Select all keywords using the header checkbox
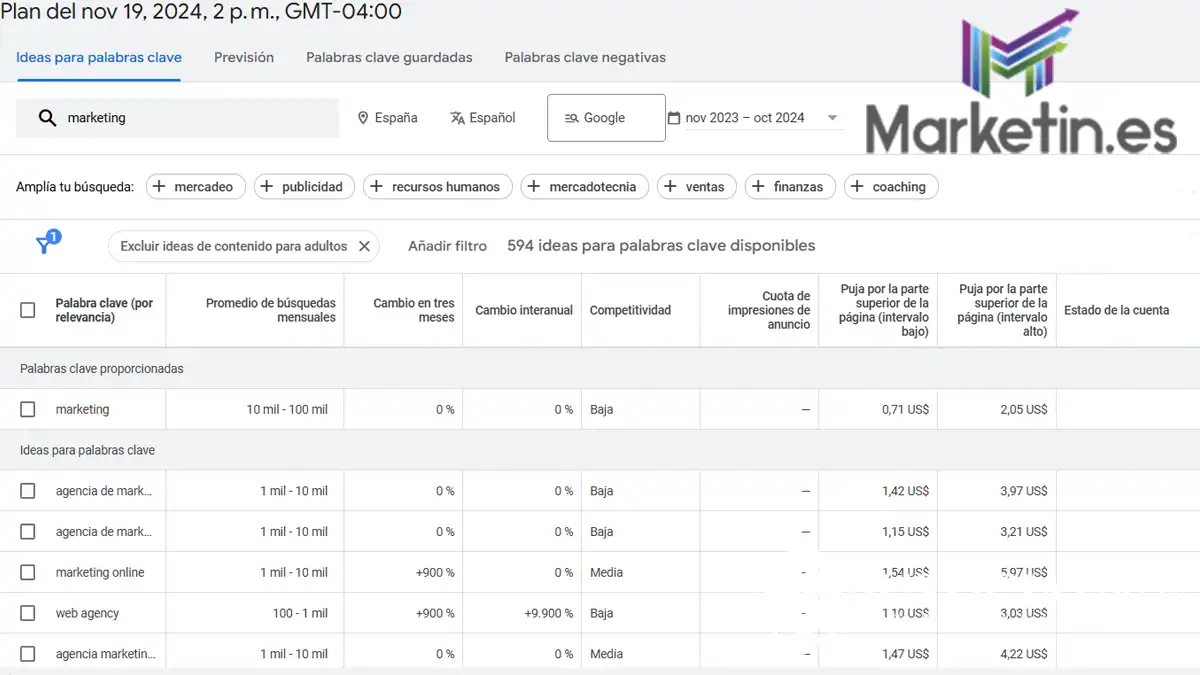 [x=27, y=310]
